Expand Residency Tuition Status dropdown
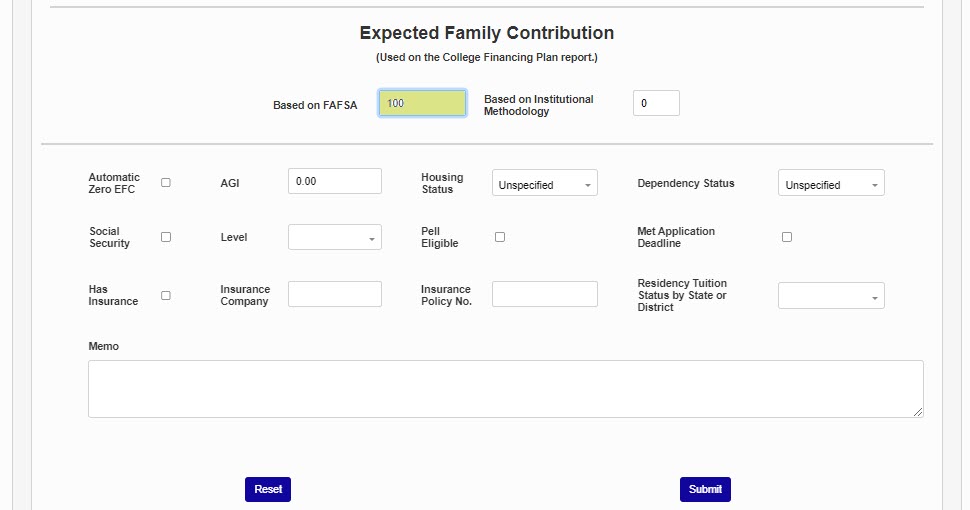 (x=830, y=296)
